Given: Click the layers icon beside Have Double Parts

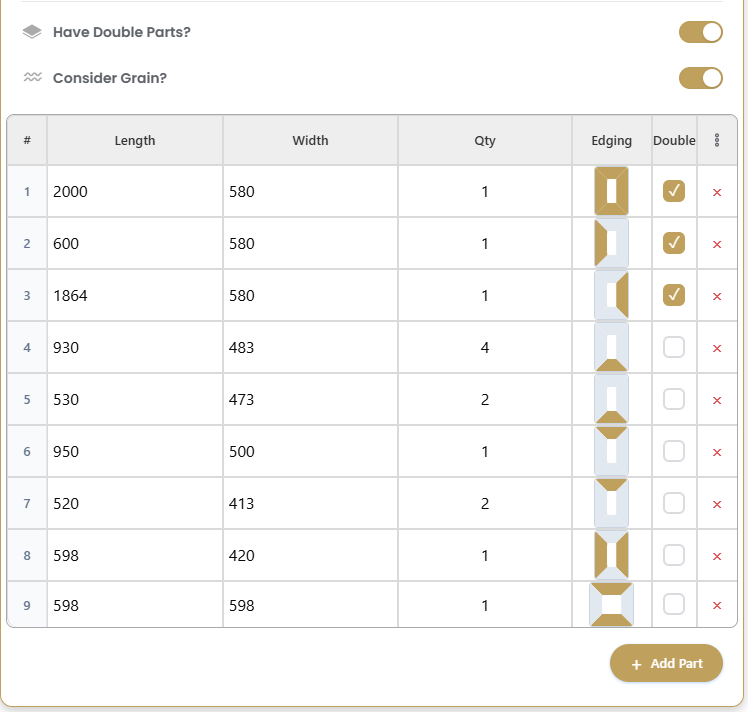Looking at the screenshot, I should point(32,32).
